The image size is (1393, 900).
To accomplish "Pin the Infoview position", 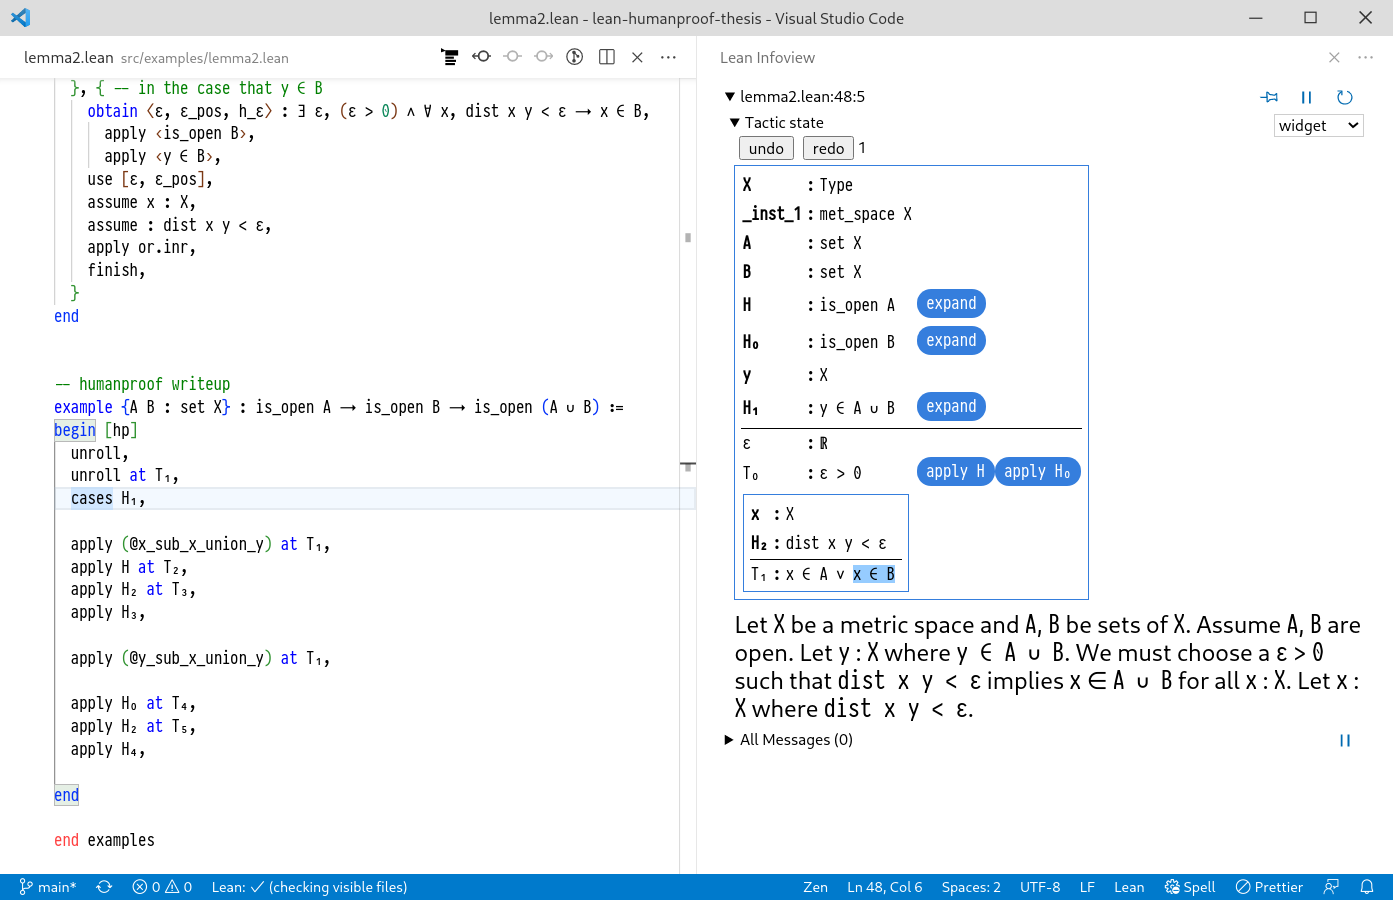I will (x=1270, y=97).
